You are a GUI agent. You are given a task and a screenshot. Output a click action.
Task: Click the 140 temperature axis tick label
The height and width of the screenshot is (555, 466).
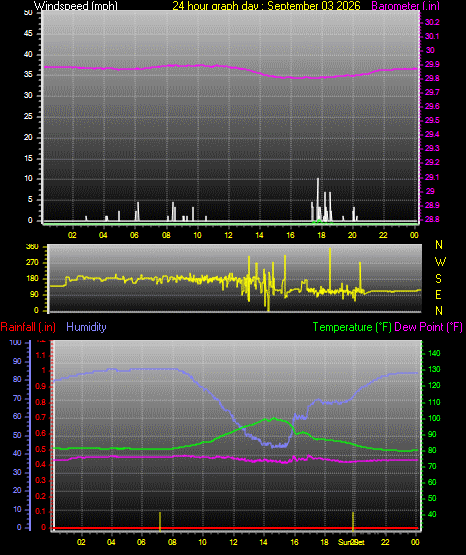click(x=434, y=353)
